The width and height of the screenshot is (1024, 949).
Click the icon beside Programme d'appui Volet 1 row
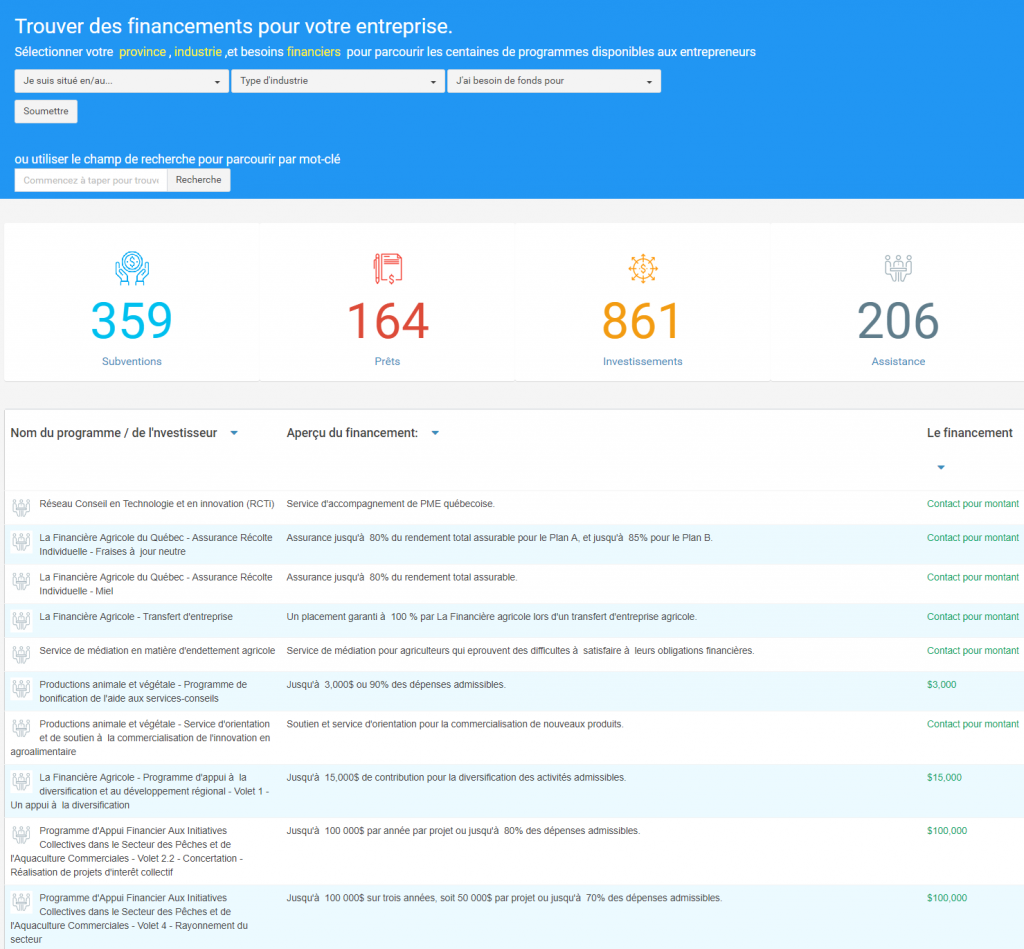(x=22, y=780)
